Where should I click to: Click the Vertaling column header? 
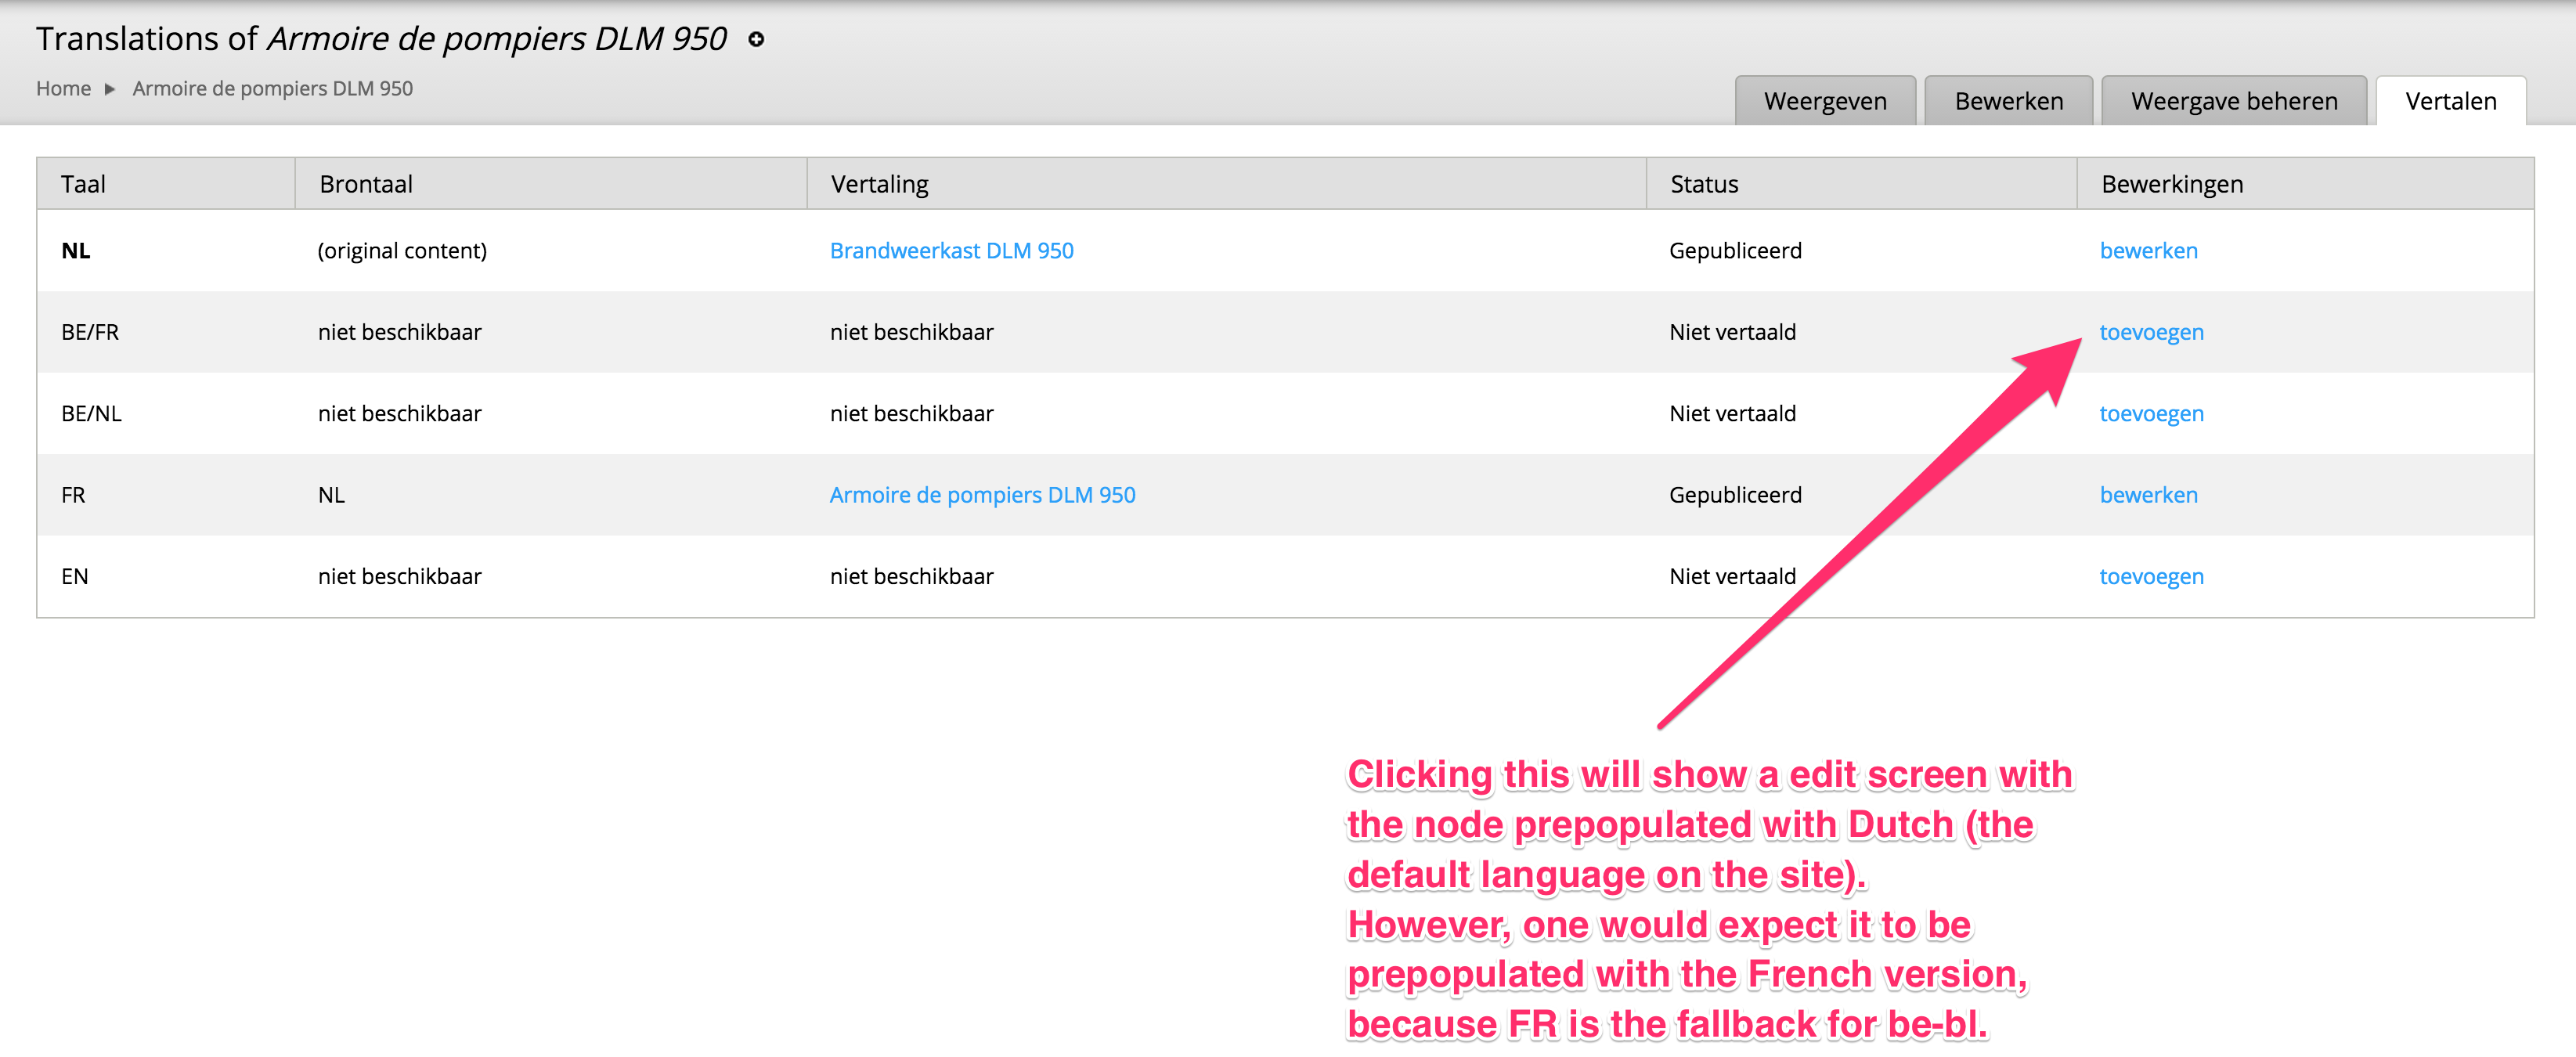[879, 184]
